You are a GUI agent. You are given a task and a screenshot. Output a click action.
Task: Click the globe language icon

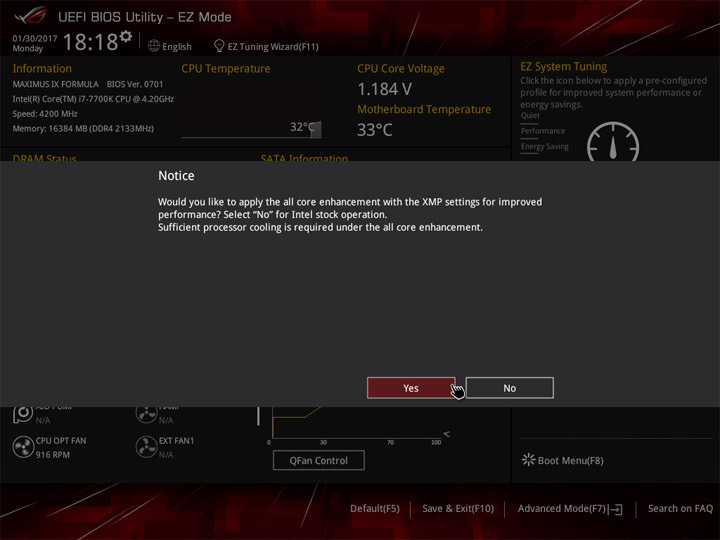tap(154, 46)
